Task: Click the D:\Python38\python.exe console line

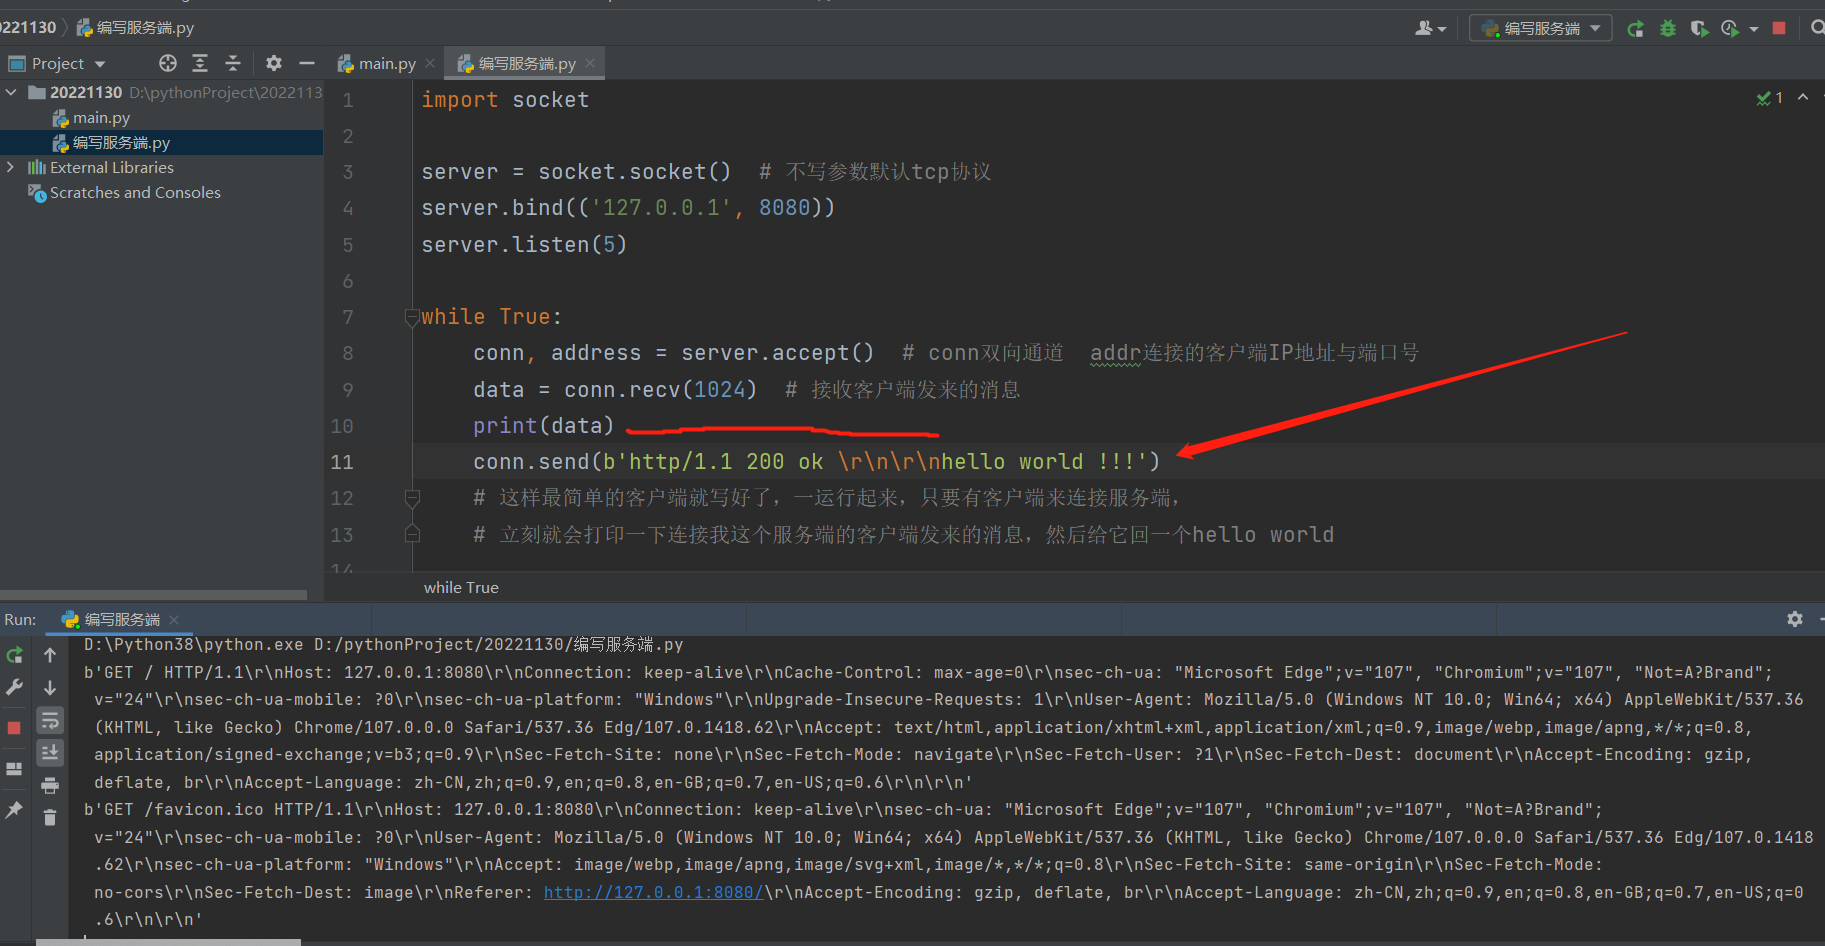Action: click(x=384, y=645)
